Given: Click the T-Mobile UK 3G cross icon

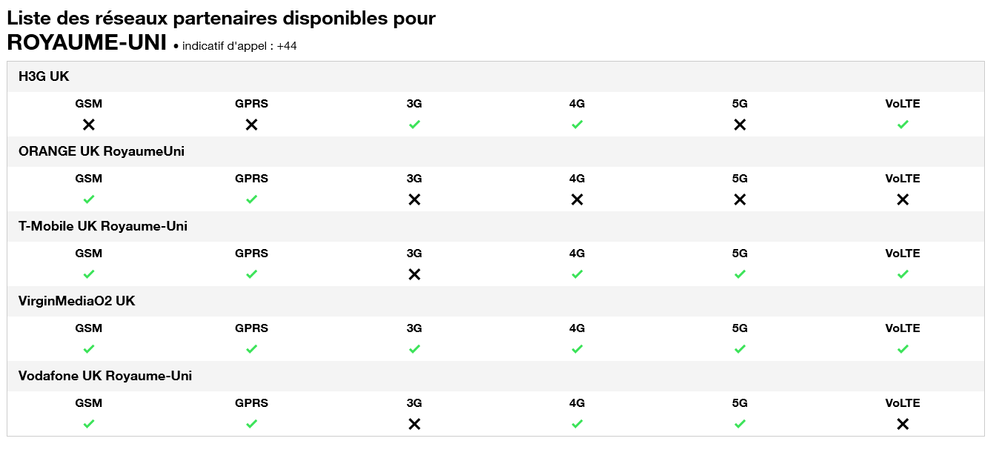Looking at the screenshot, I should point(414,275).
